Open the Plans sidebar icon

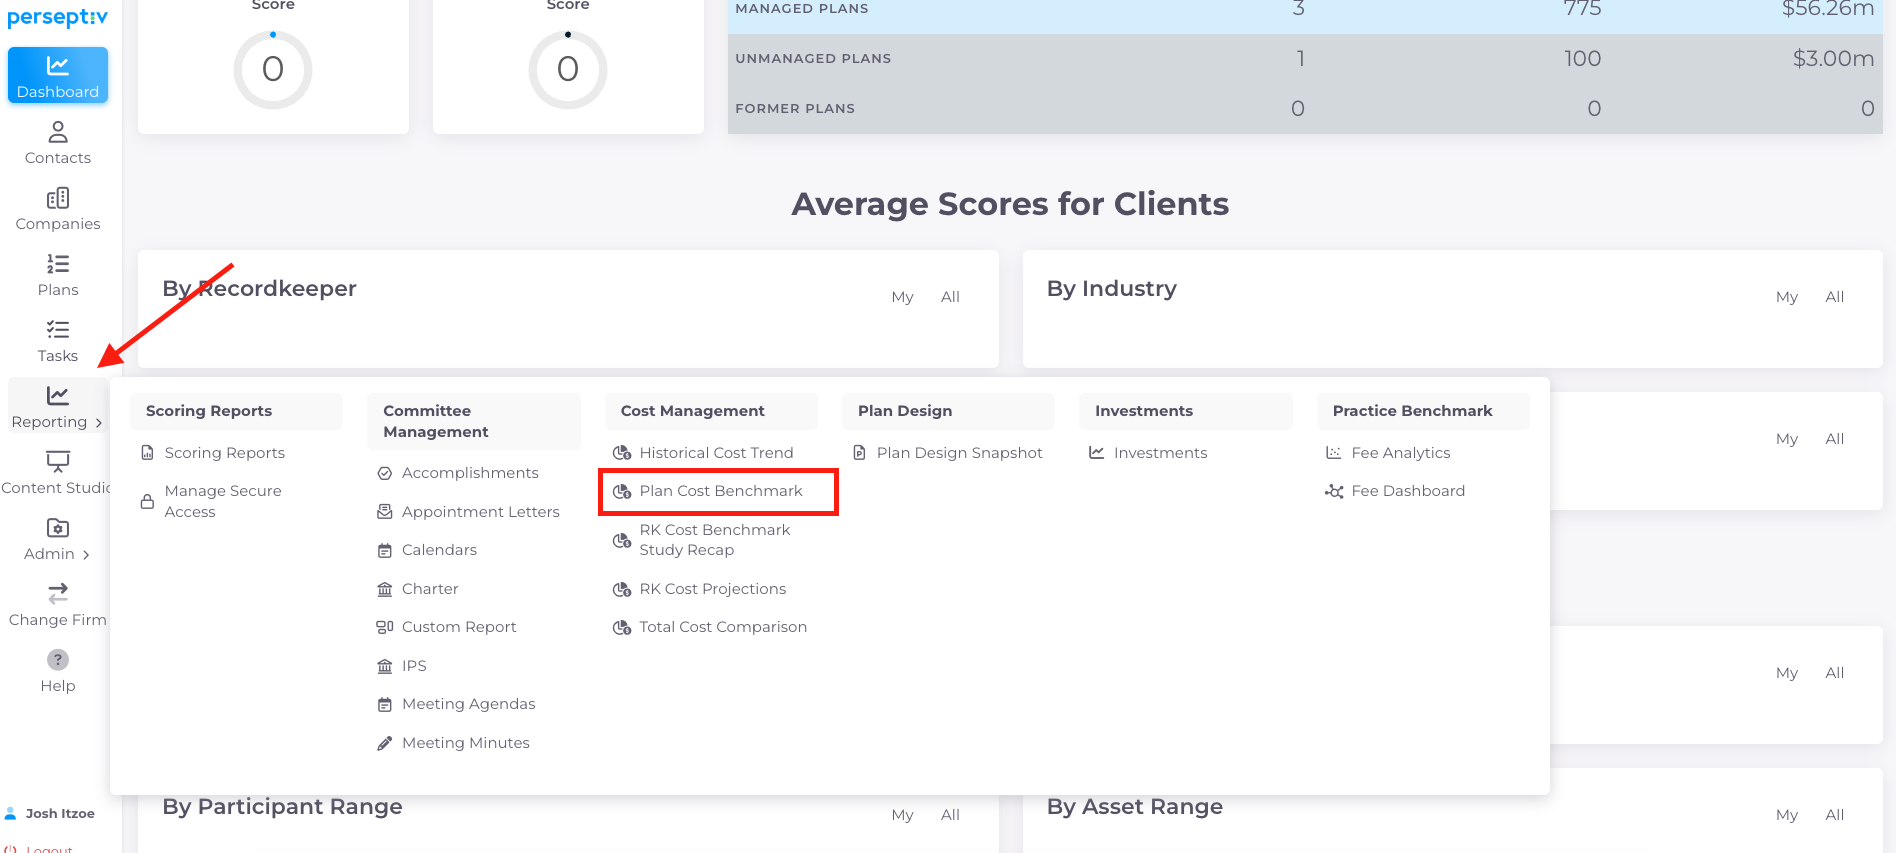pos(58,264)
